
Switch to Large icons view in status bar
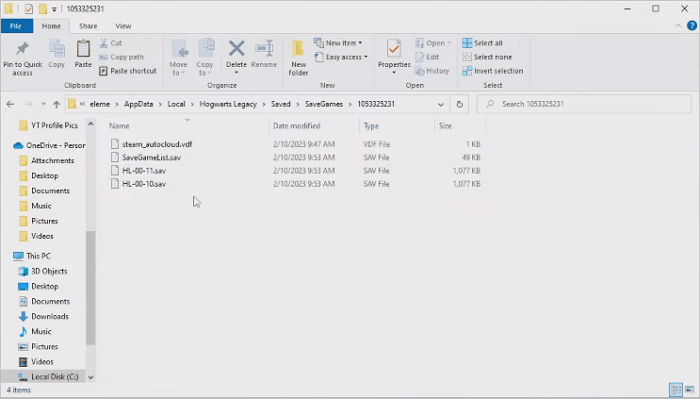(690, 389)
